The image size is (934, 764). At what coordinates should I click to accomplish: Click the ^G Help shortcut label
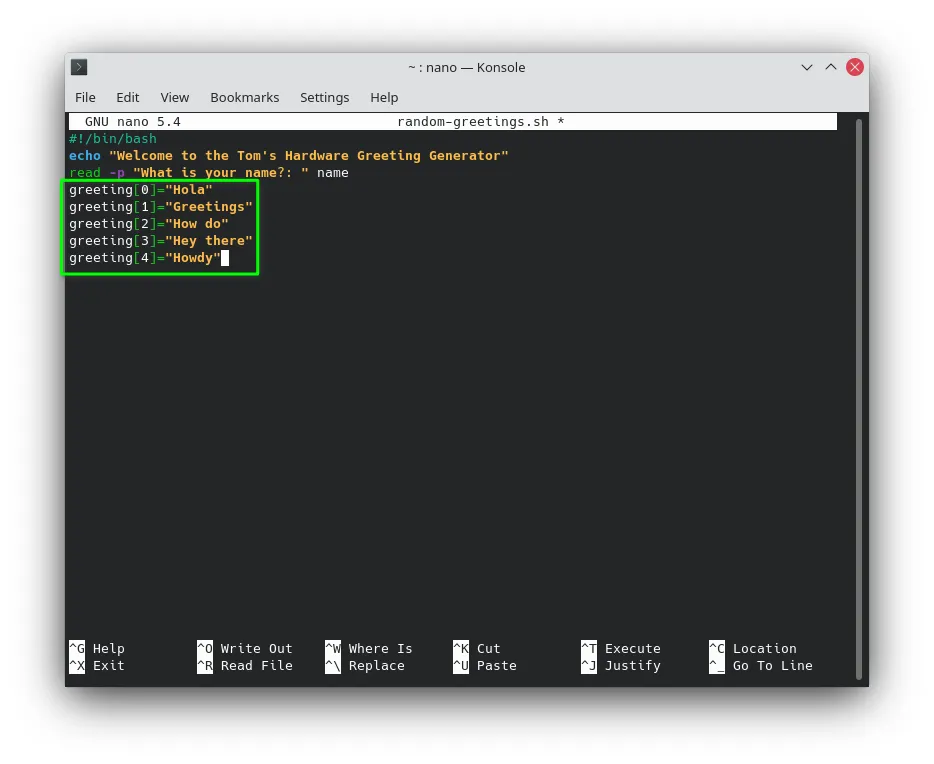point(97,648)
